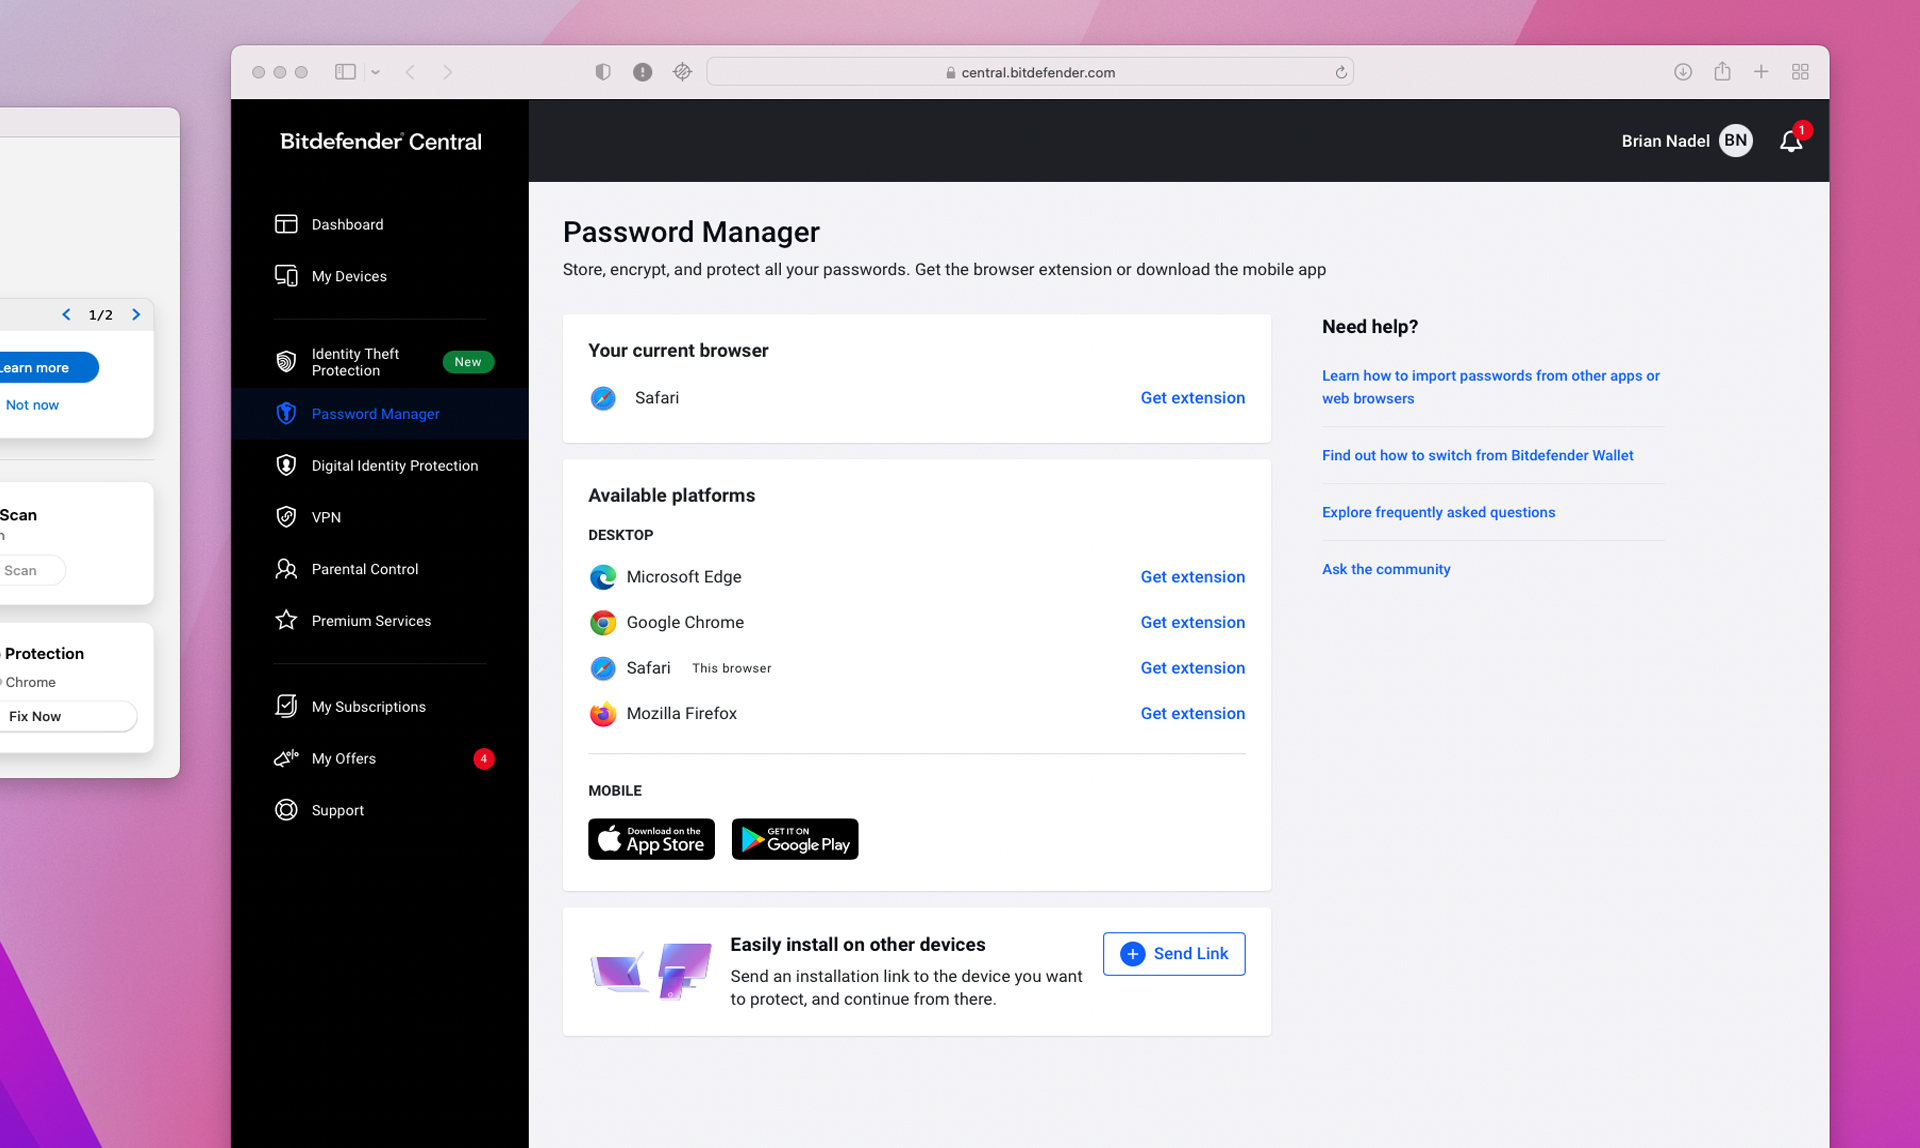The width and height of the screenshot is (1920, 1148).
Task: Select the VPN icon in sidebar
Action: click(286, 517)
